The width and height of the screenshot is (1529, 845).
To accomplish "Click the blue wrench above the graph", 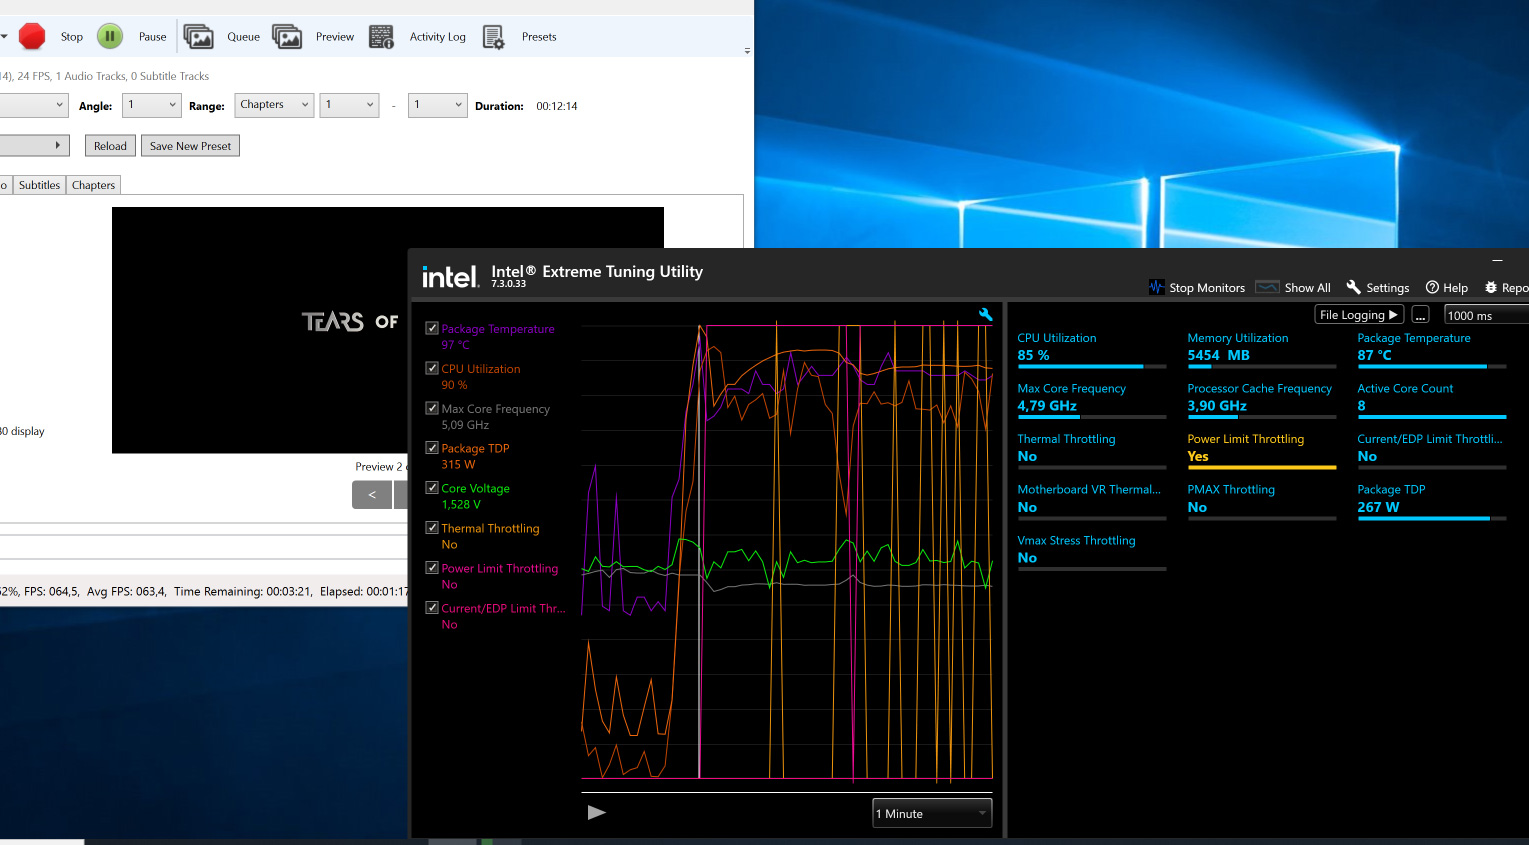I will 985,314.
